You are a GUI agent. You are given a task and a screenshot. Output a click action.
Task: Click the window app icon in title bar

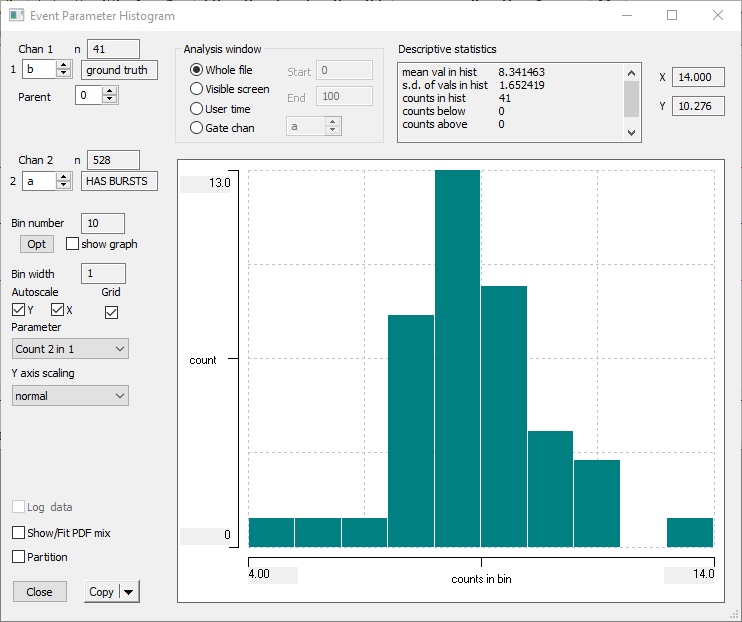[x=17, y=15]
